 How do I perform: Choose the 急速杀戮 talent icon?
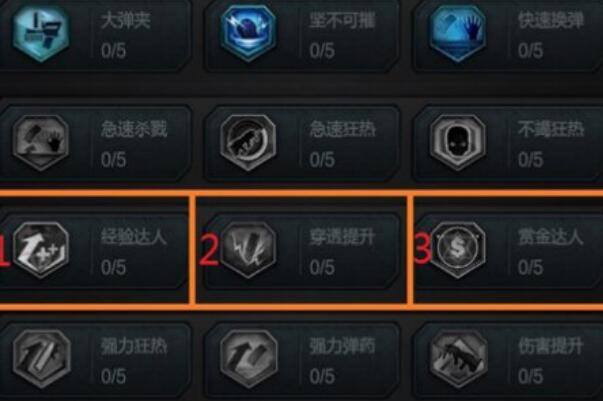[x=41, y=142]
